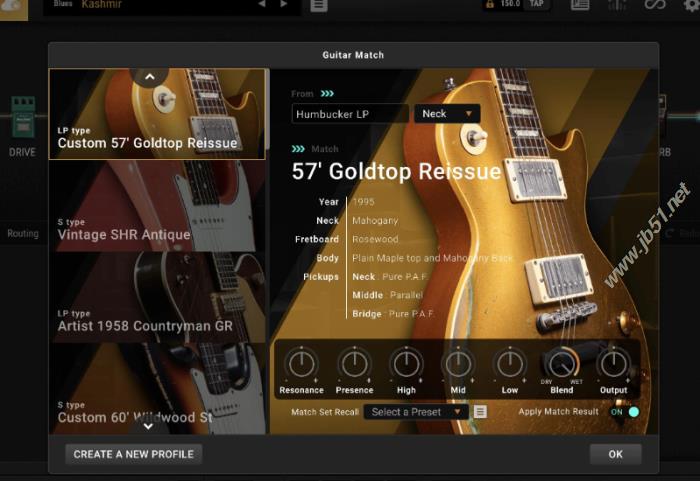Adjust the Output knob
This screenshot has height=481, width=700.
pyautogui.click(x=614, y=364)
